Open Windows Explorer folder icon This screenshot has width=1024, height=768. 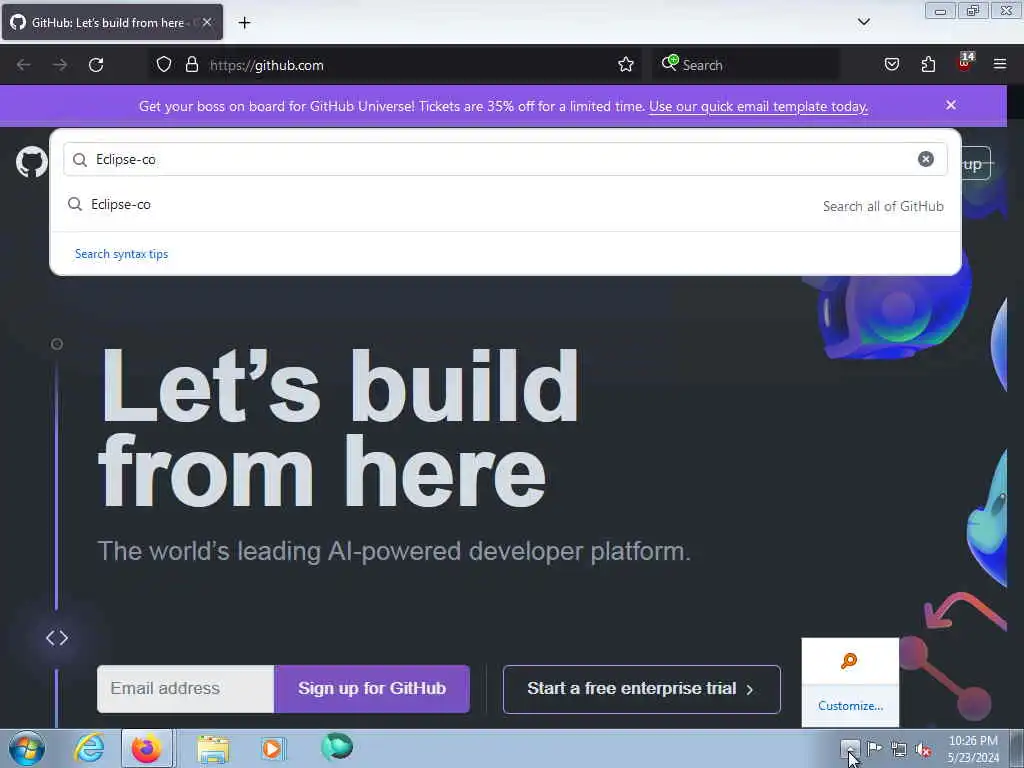[x=213, y=749]
